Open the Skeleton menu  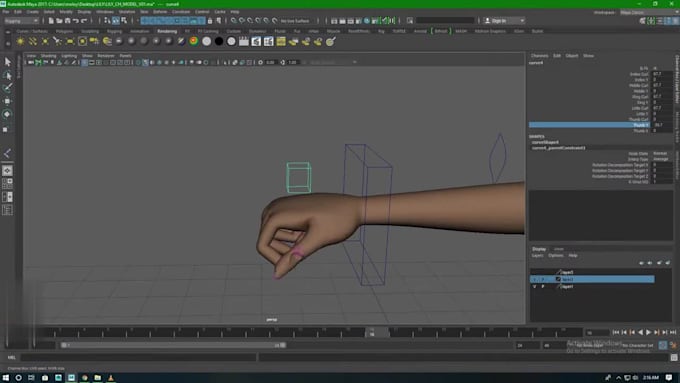click(127, 12)
